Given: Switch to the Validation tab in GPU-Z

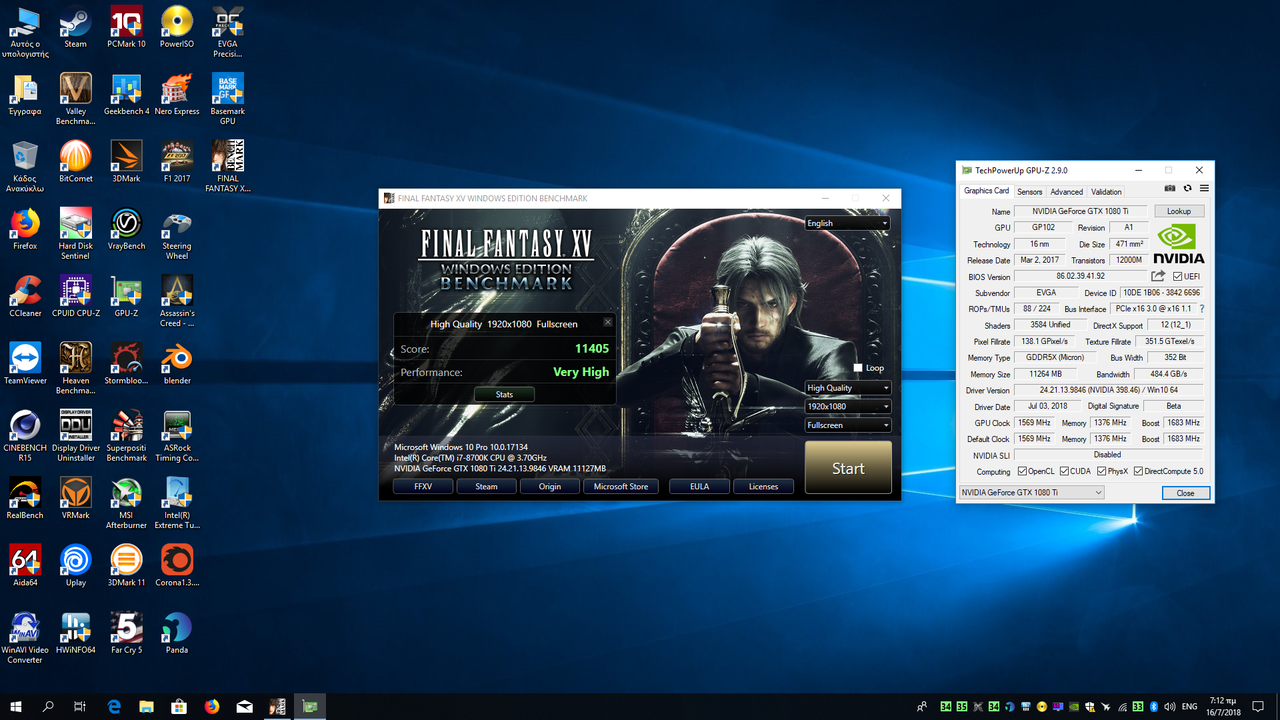Looking at the screenshot, I should pyautogui.click(x=1106, y=192).
